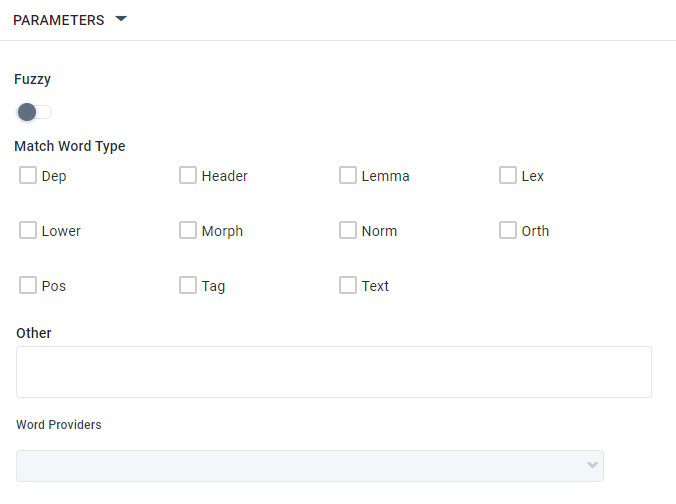Image resolution: width=676 pixels, height=504 pixels.
Task: Click the PARAMETERS header label
Action: click(x=59, y=20)
